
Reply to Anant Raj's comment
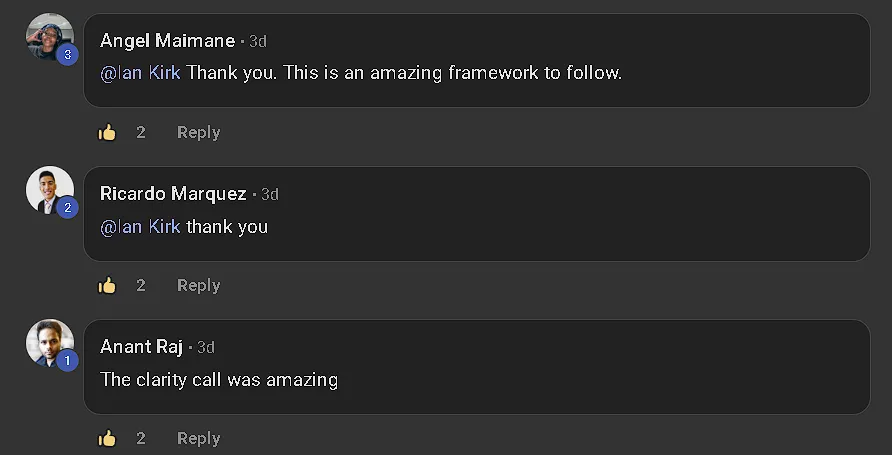pyautogui.click(x=199, y=439)
